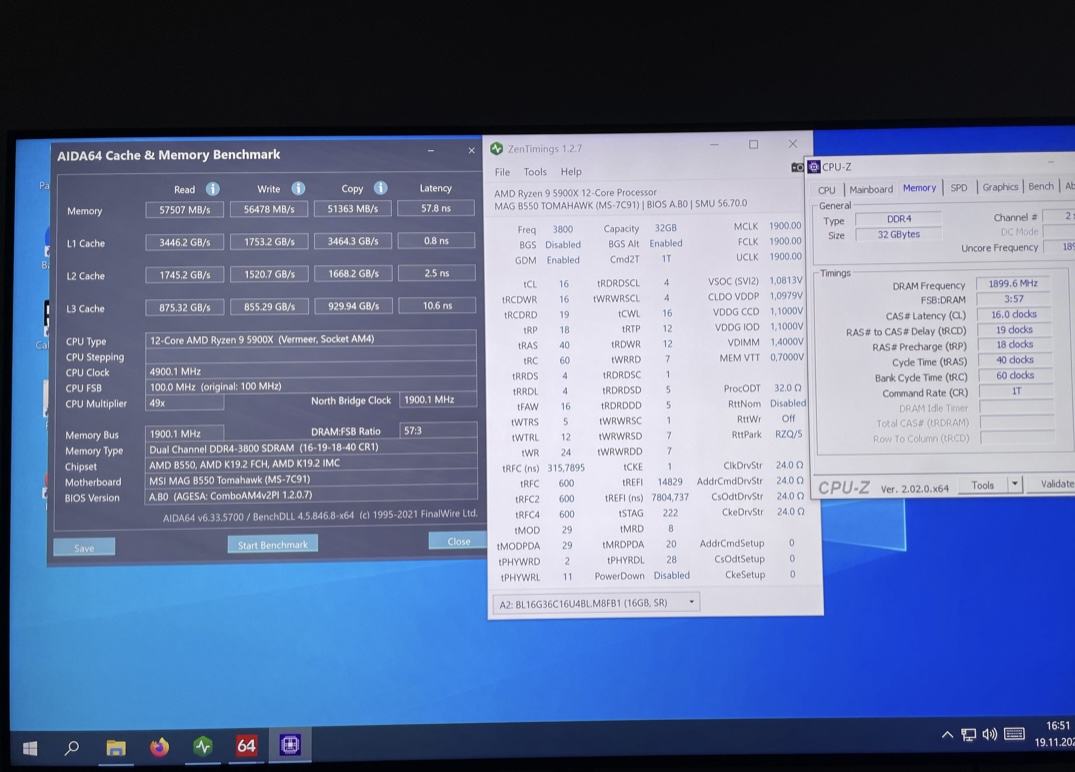Image resolution: width=1075 pixels, height=772 pixels.
Task: Switch to ZenTimings taskbar icon
Action: pos(203,746)
